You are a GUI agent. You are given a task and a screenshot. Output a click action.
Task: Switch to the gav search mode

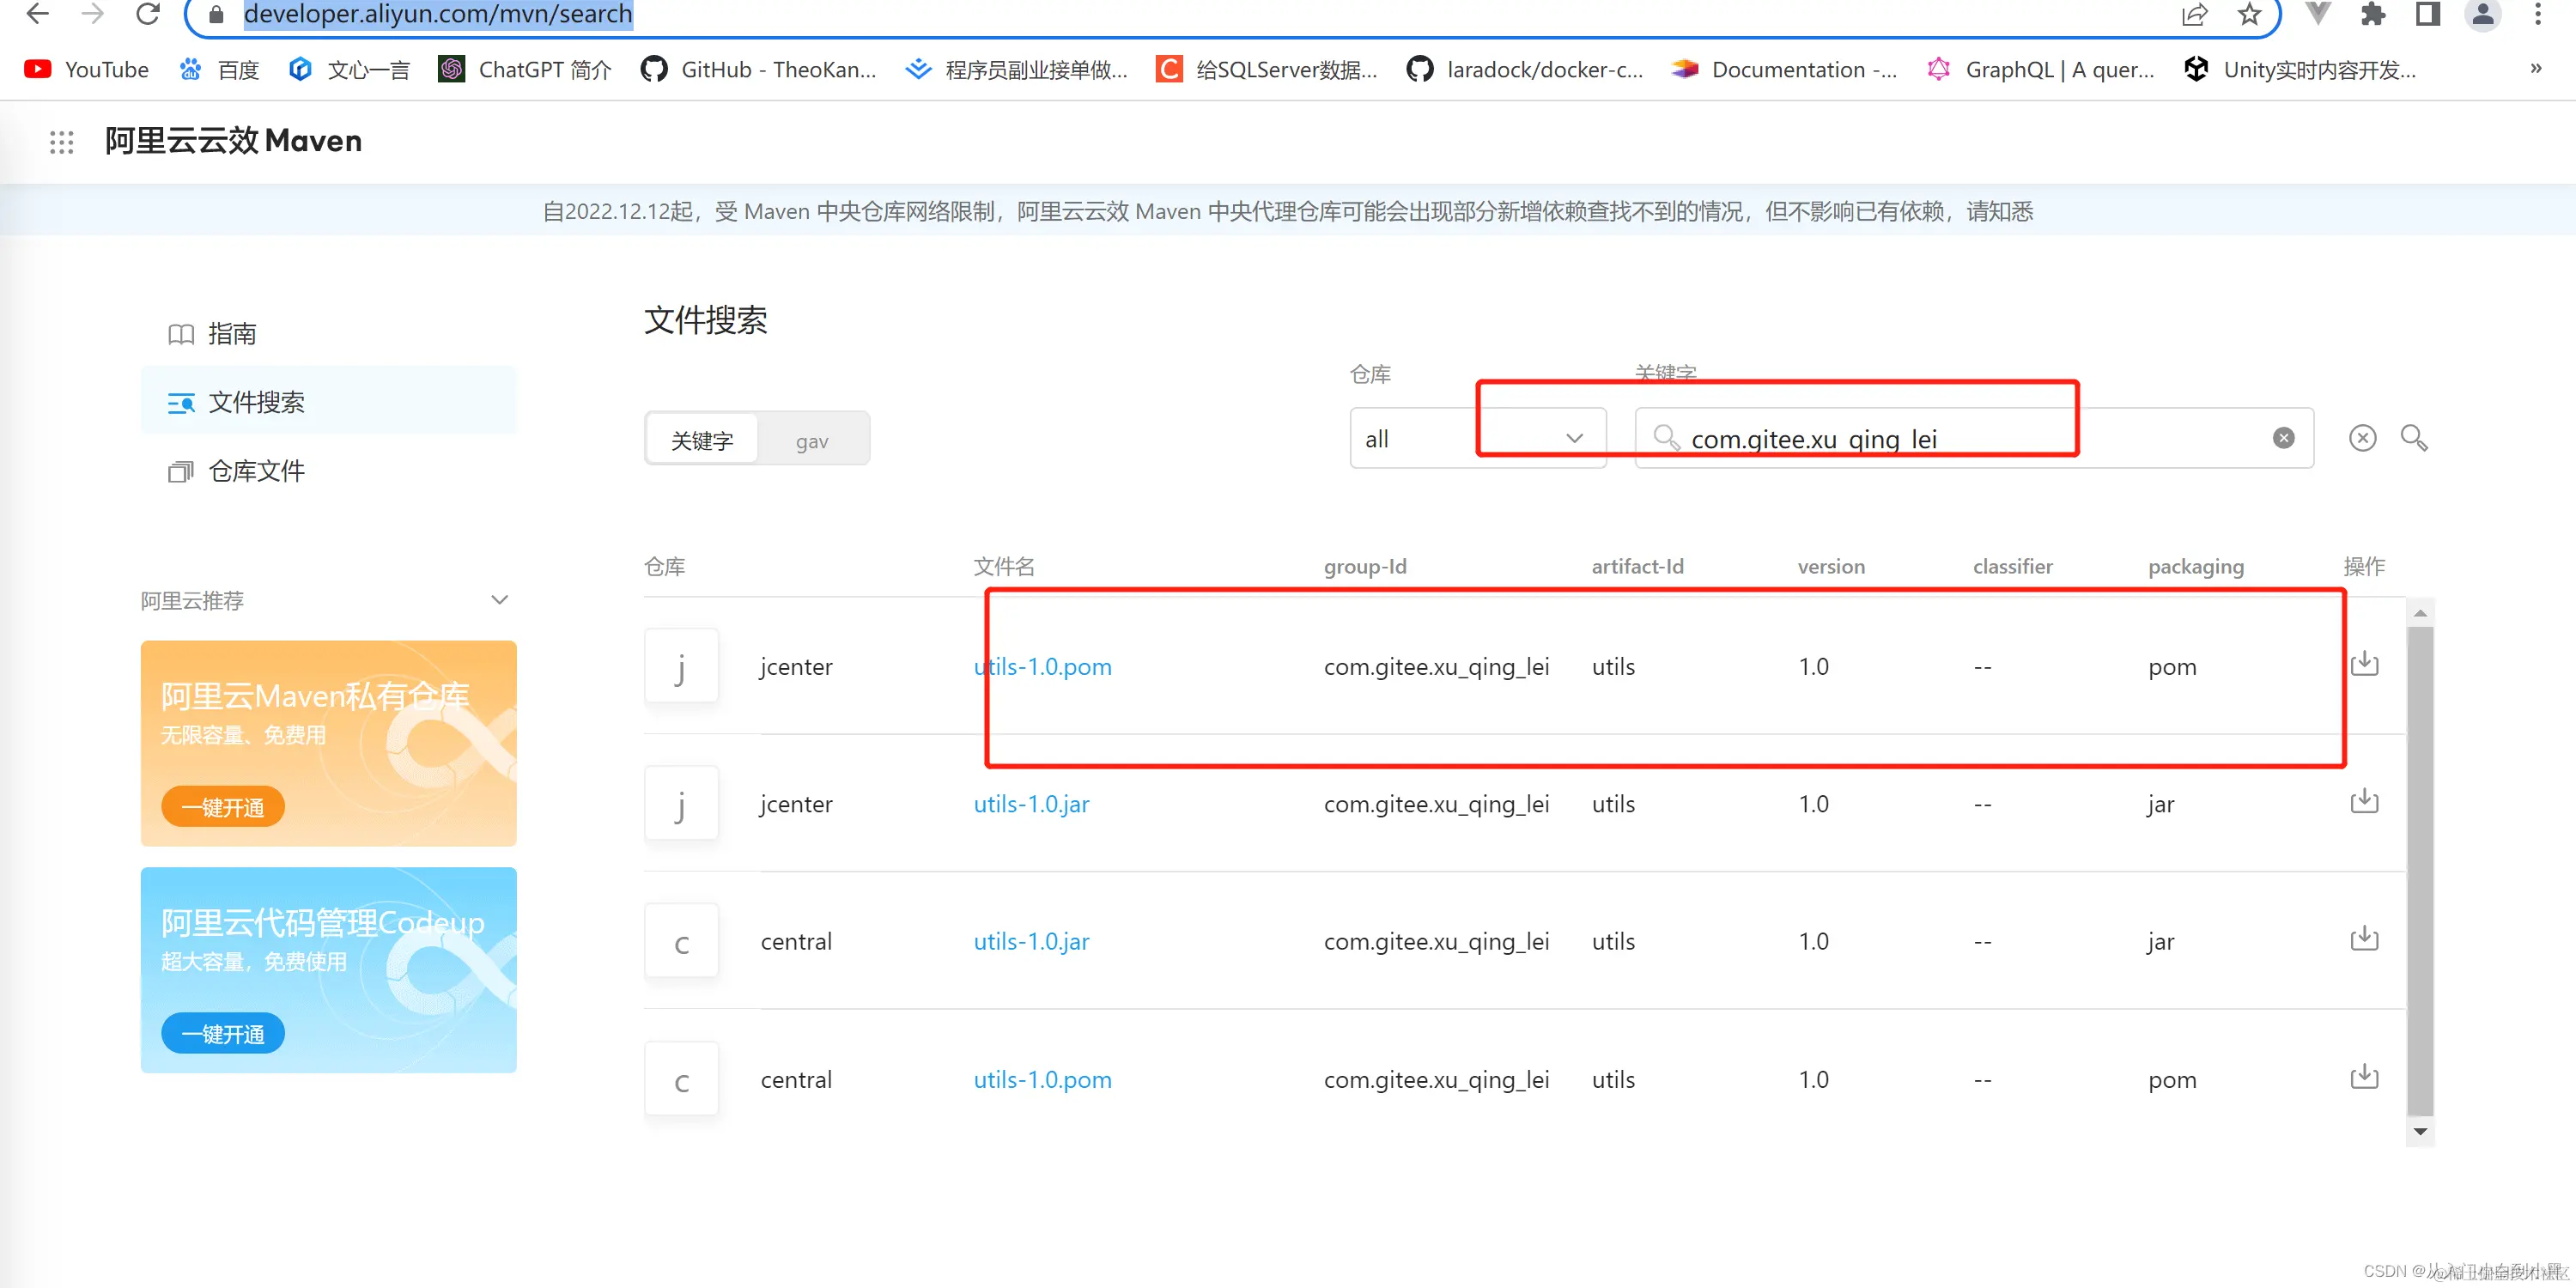pos(812,440)
